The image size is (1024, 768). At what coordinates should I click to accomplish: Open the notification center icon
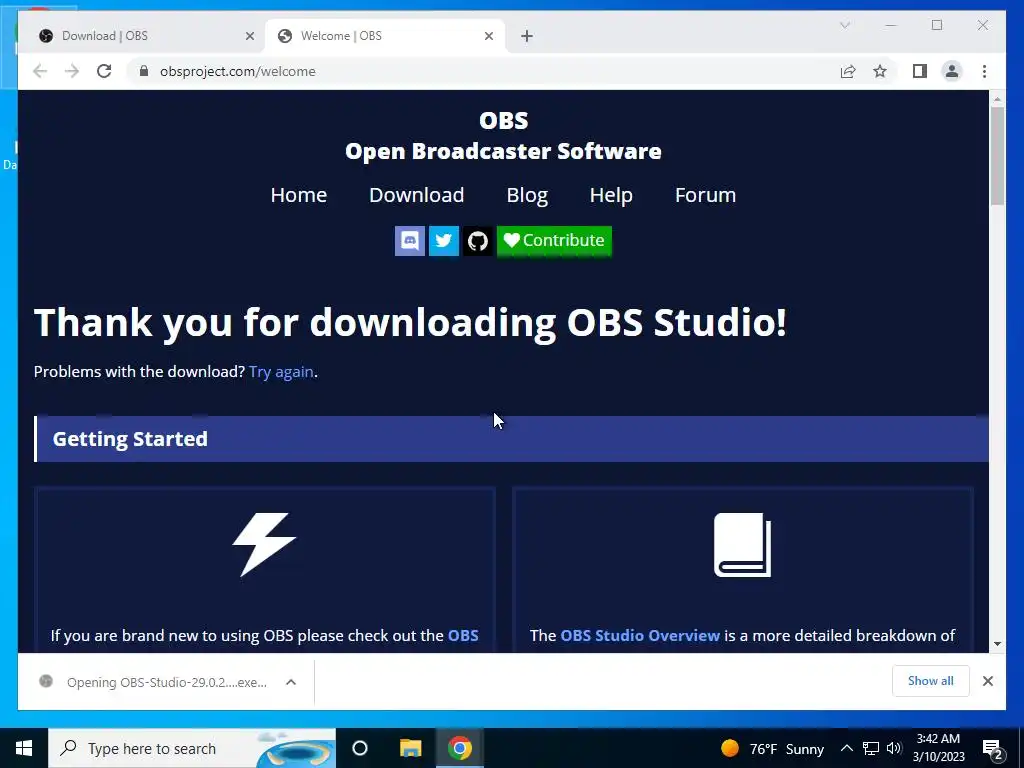pyautogui.click(x=993, y=749)
